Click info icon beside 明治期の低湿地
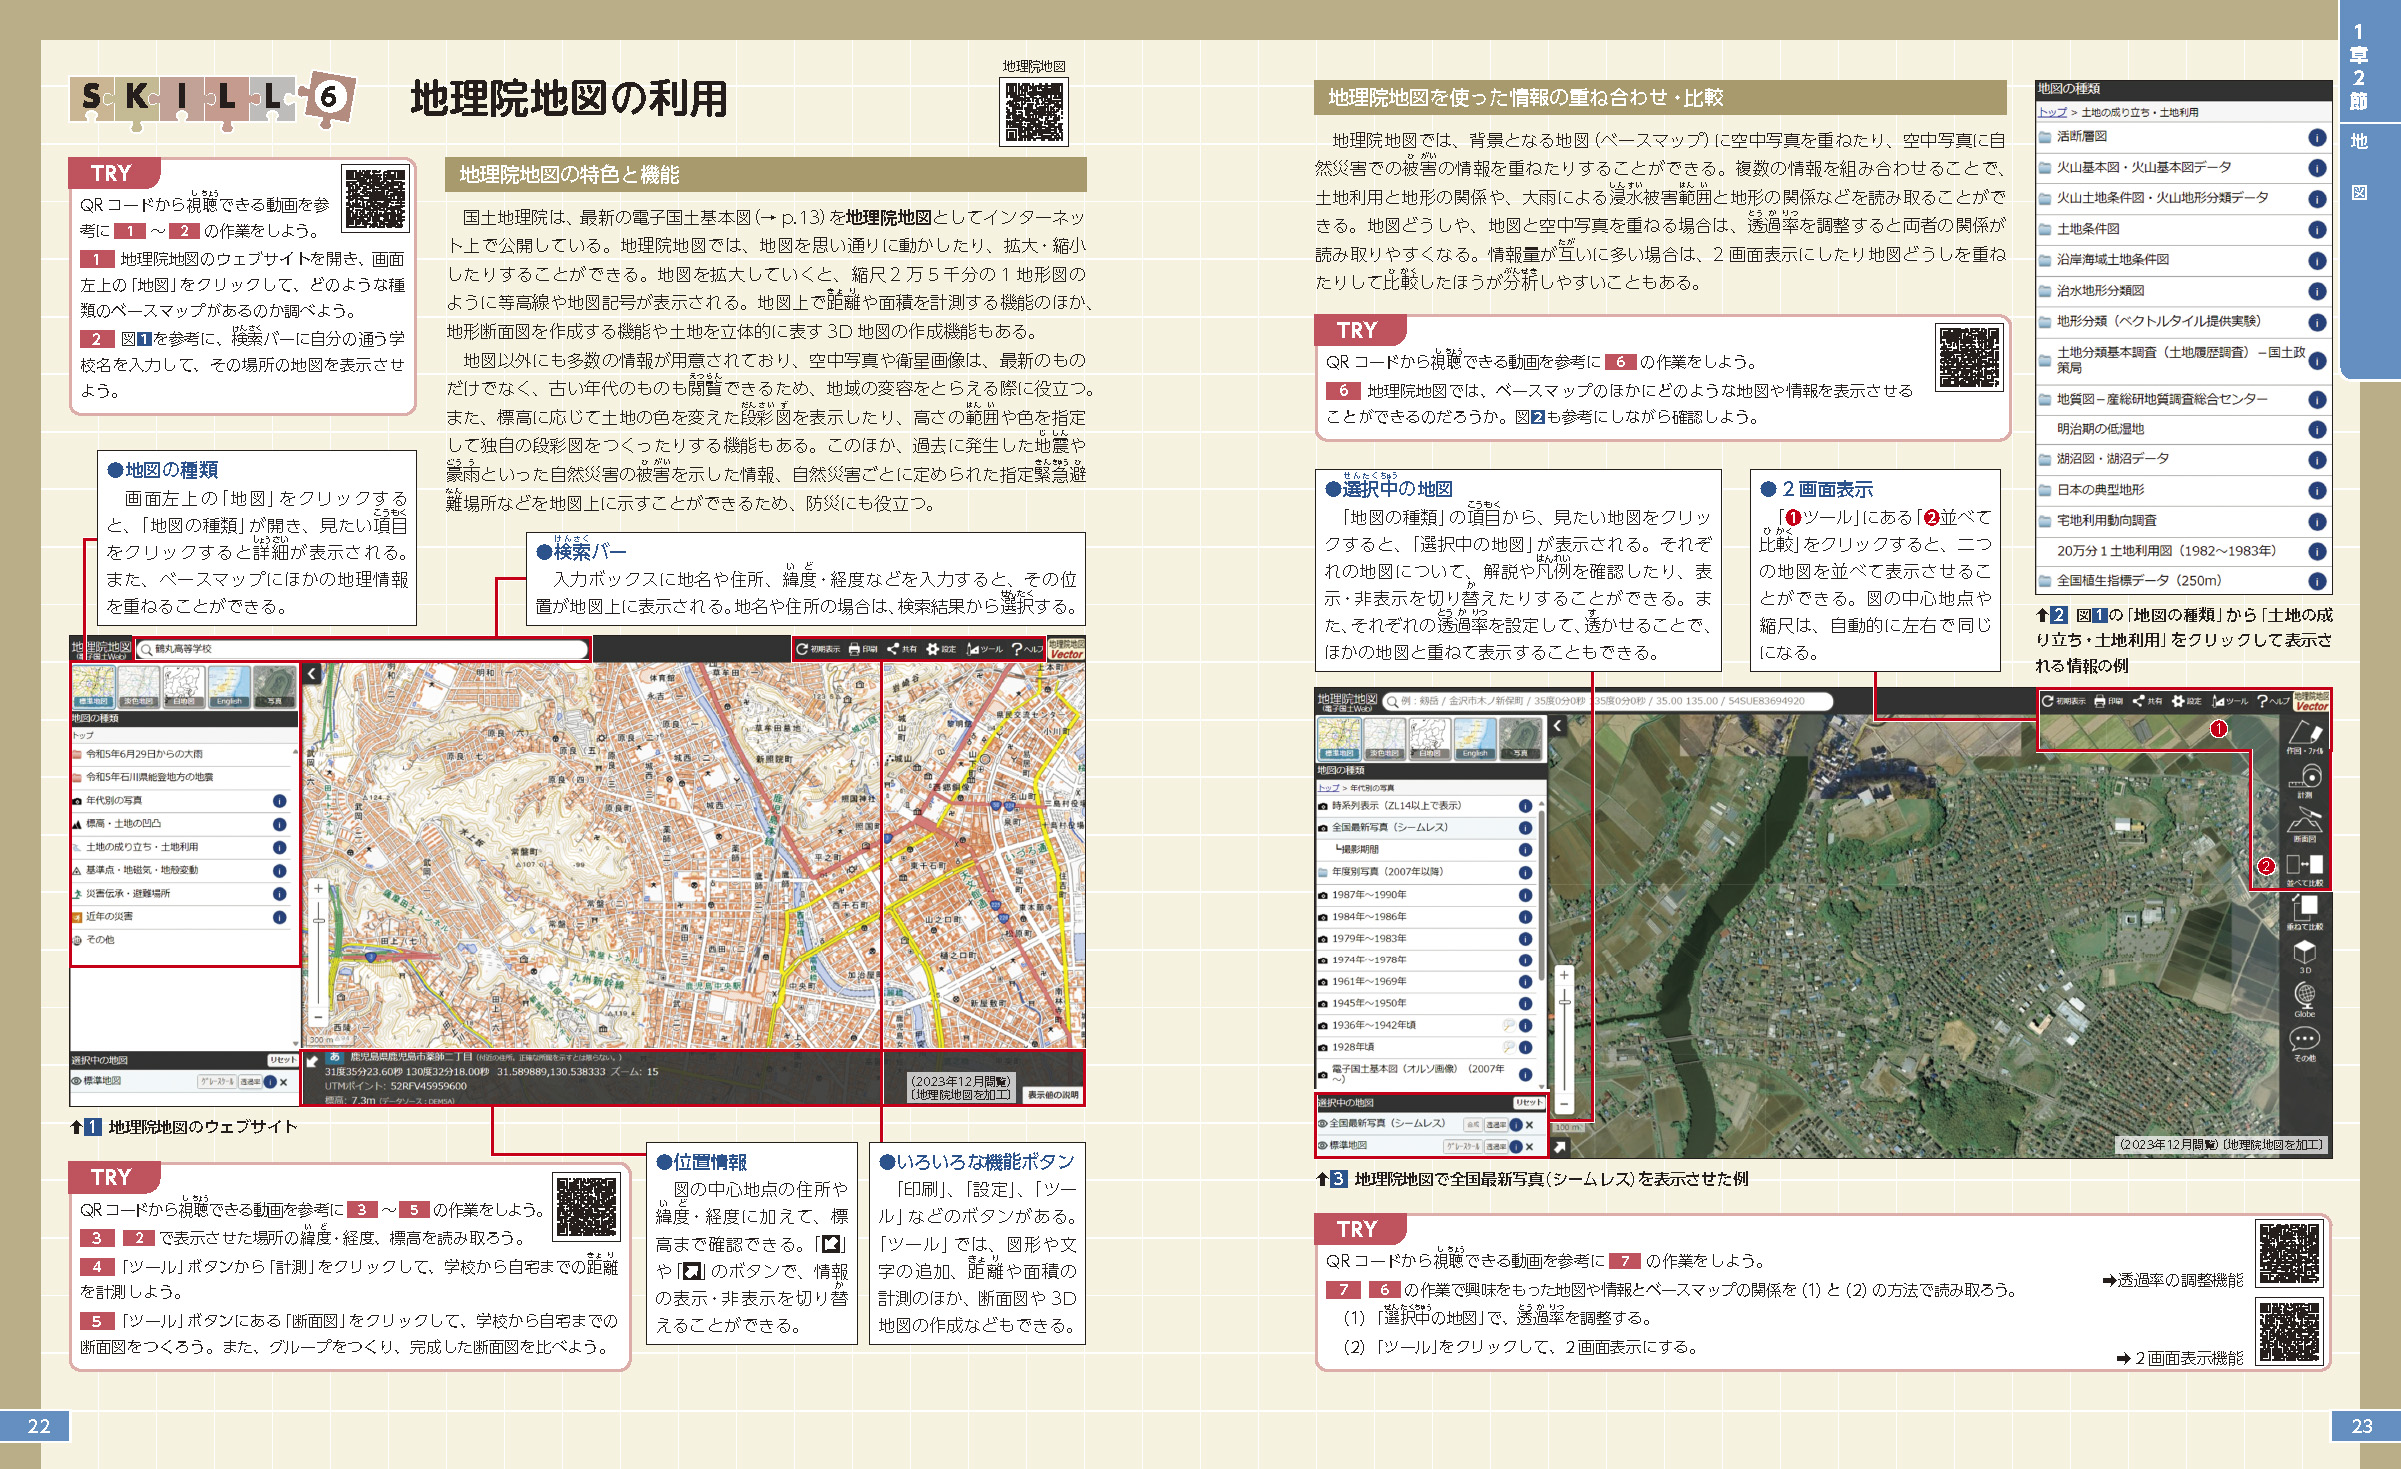This screenshot has width=2401, height=1469. (x=2316, y=429)
